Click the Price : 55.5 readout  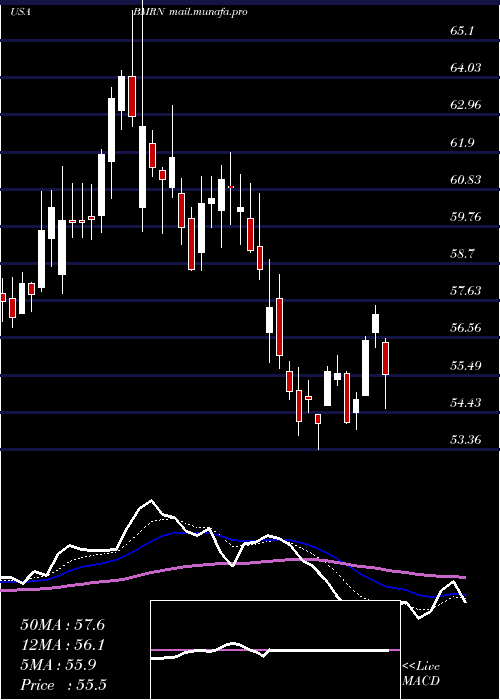coord(63,685)
